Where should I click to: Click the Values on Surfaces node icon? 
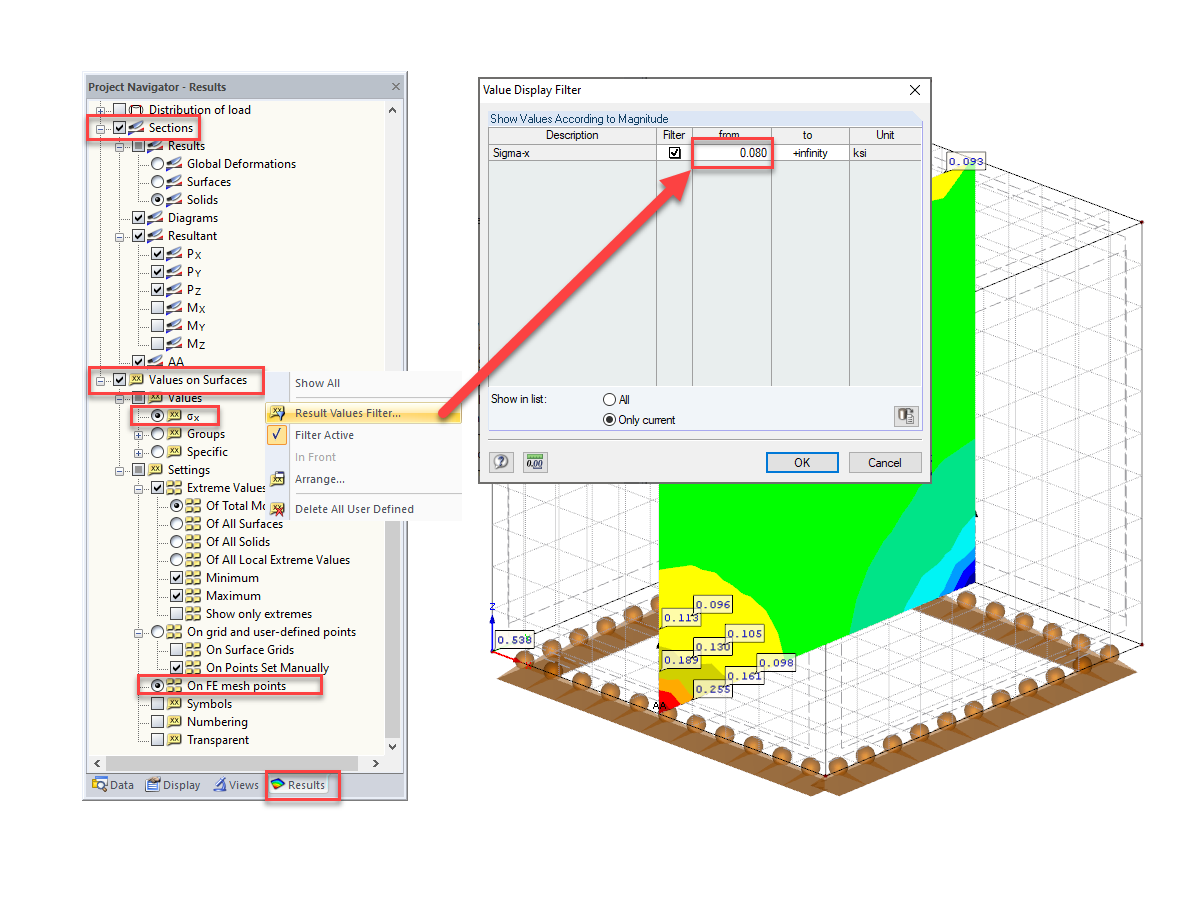pyautogui.click(x=137, y=380)
